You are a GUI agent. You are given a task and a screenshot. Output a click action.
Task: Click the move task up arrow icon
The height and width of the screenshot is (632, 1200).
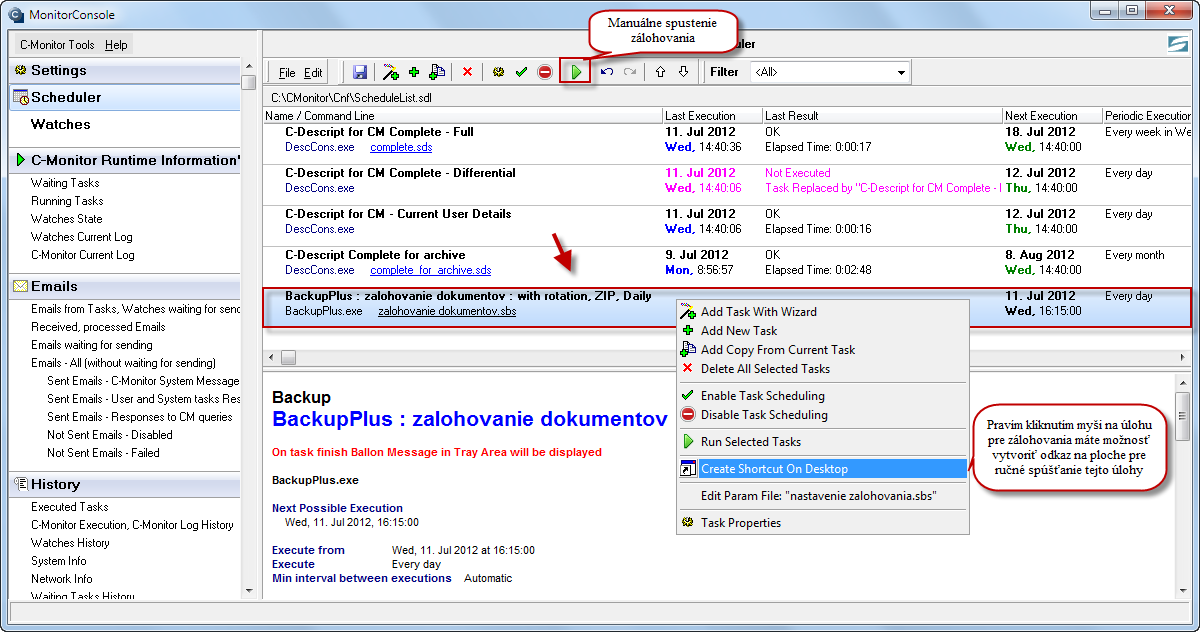click(660, 72)
